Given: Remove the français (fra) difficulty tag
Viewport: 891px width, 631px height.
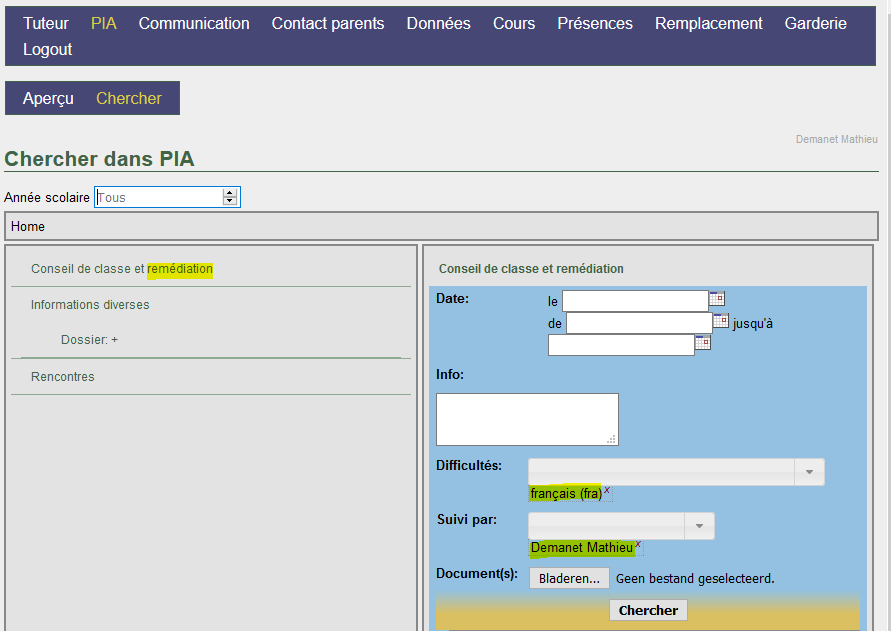Looking at the screenshot, I should pyautogui.click(x=607, y=490).
